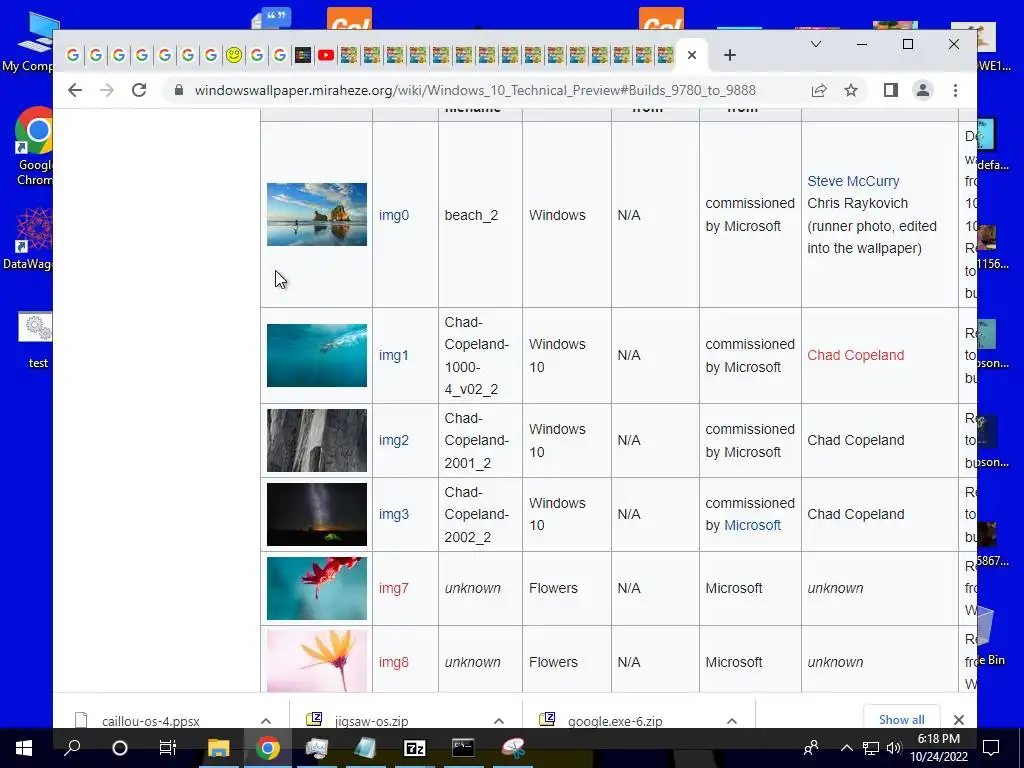Image resolution: width=1024 pixels, height=768 pixels.
Task: Open the tab search chevron
Action: click(816, 44)
